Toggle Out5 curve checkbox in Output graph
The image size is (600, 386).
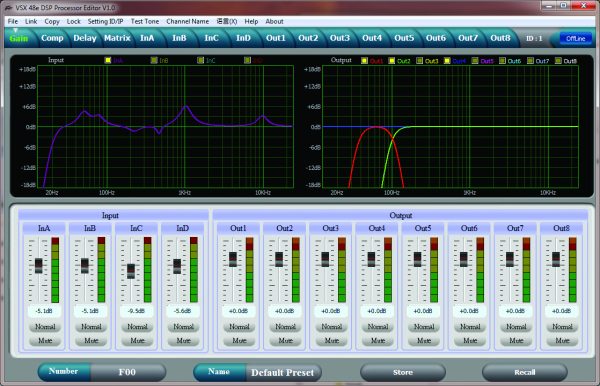click(475, 60)
